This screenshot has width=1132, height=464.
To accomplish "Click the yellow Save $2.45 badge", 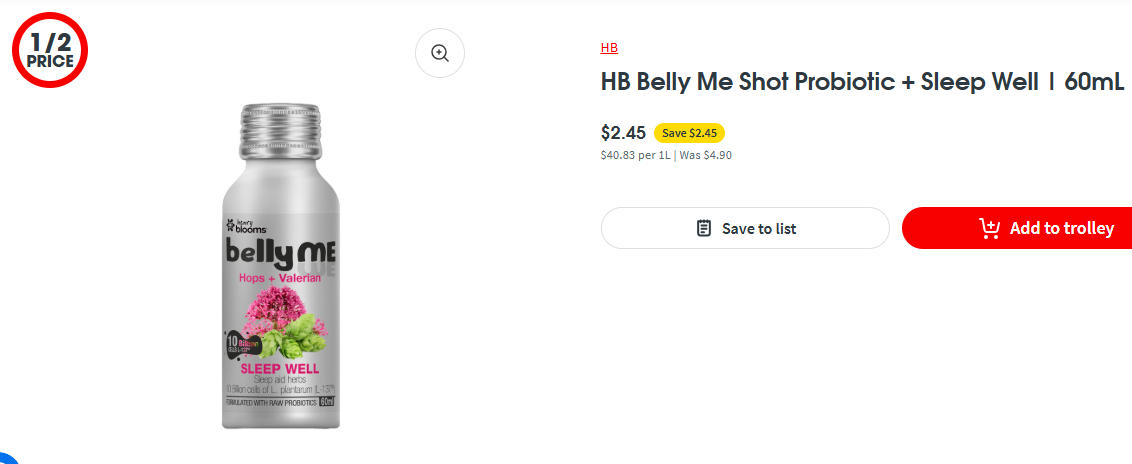I will point(689,132).
